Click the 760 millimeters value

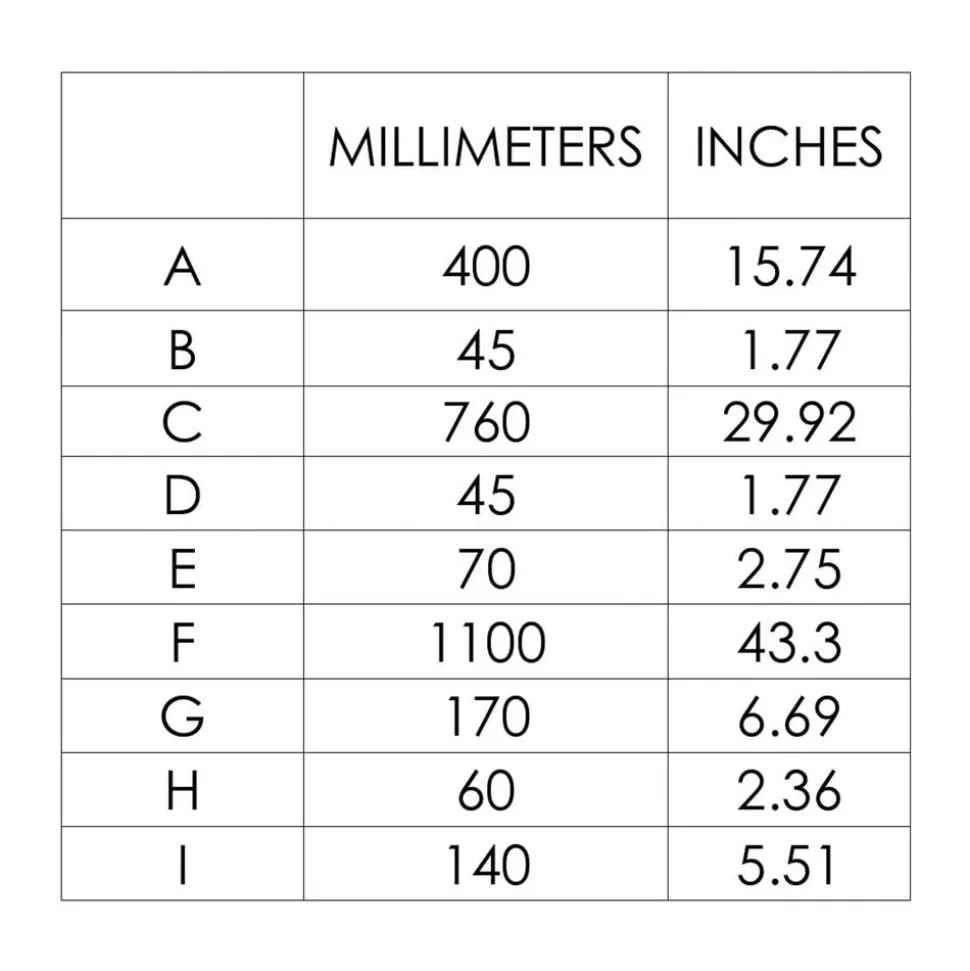[486, 422]
